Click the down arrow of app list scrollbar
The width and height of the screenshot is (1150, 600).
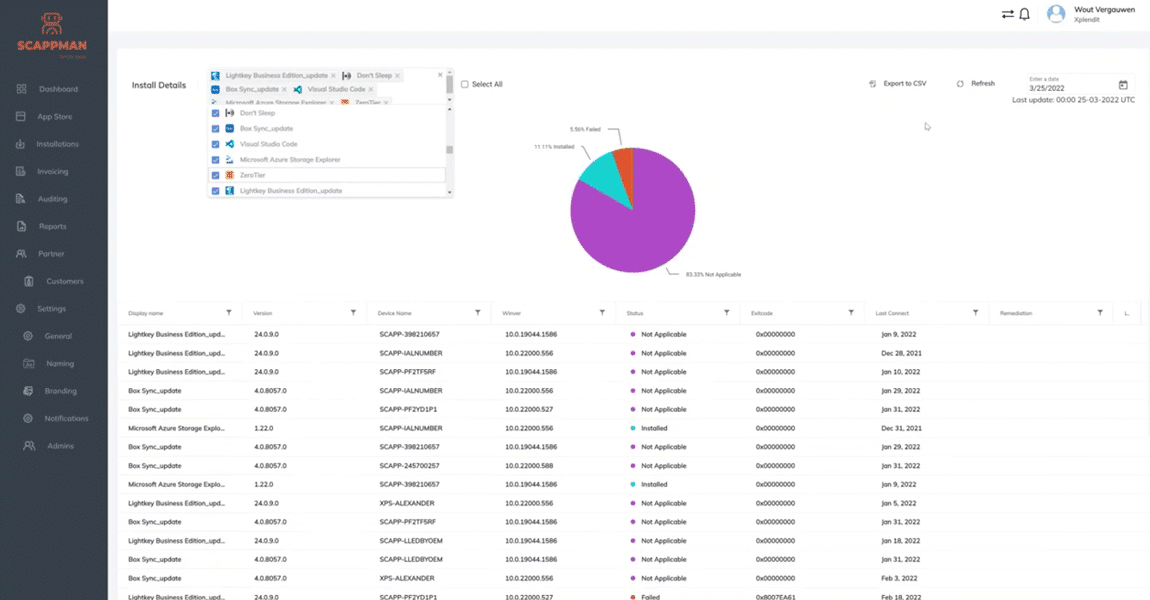pyautogui.click(x=450, y=192)
